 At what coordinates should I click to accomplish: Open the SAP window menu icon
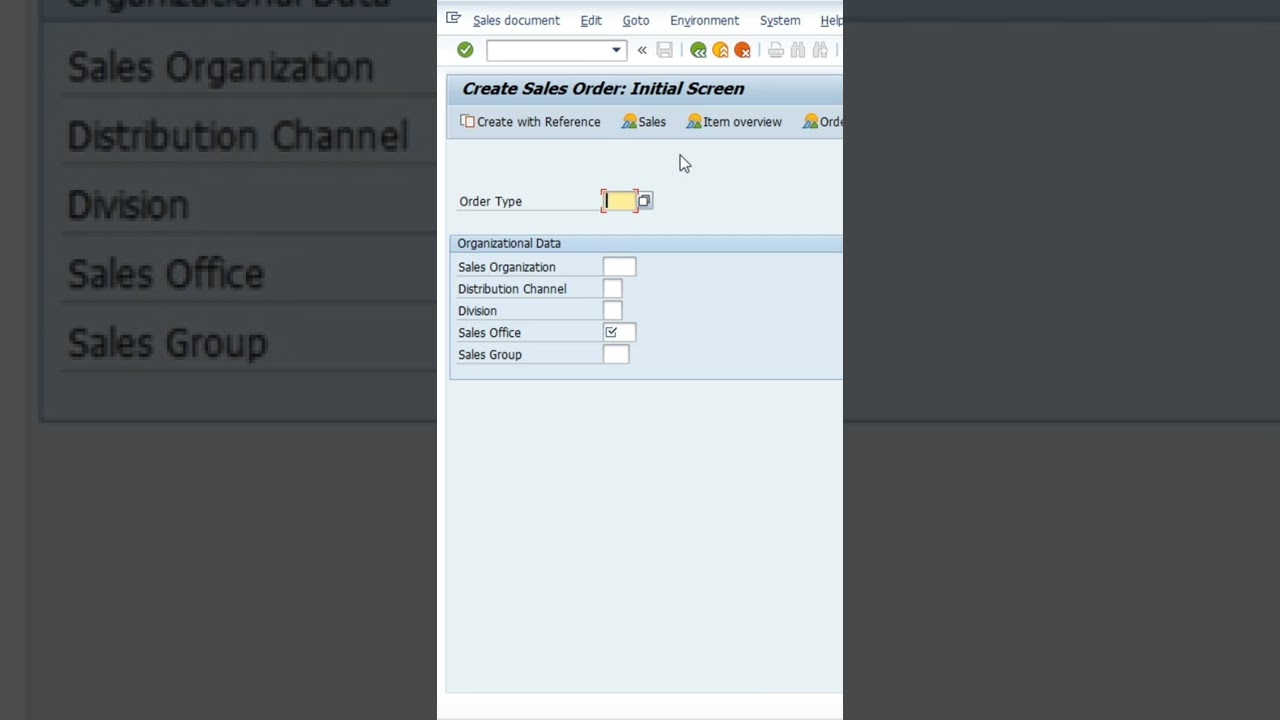(x=453, y=19)
